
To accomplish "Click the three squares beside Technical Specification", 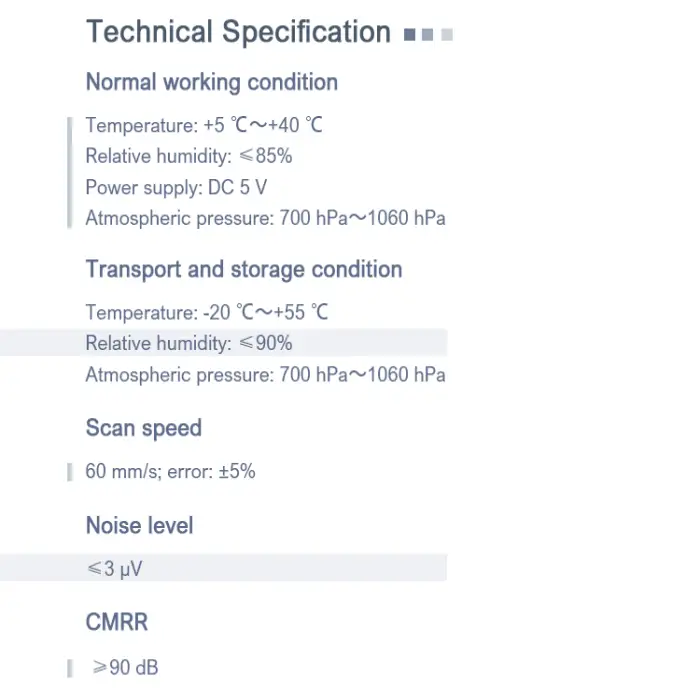I will click(428, 34).
